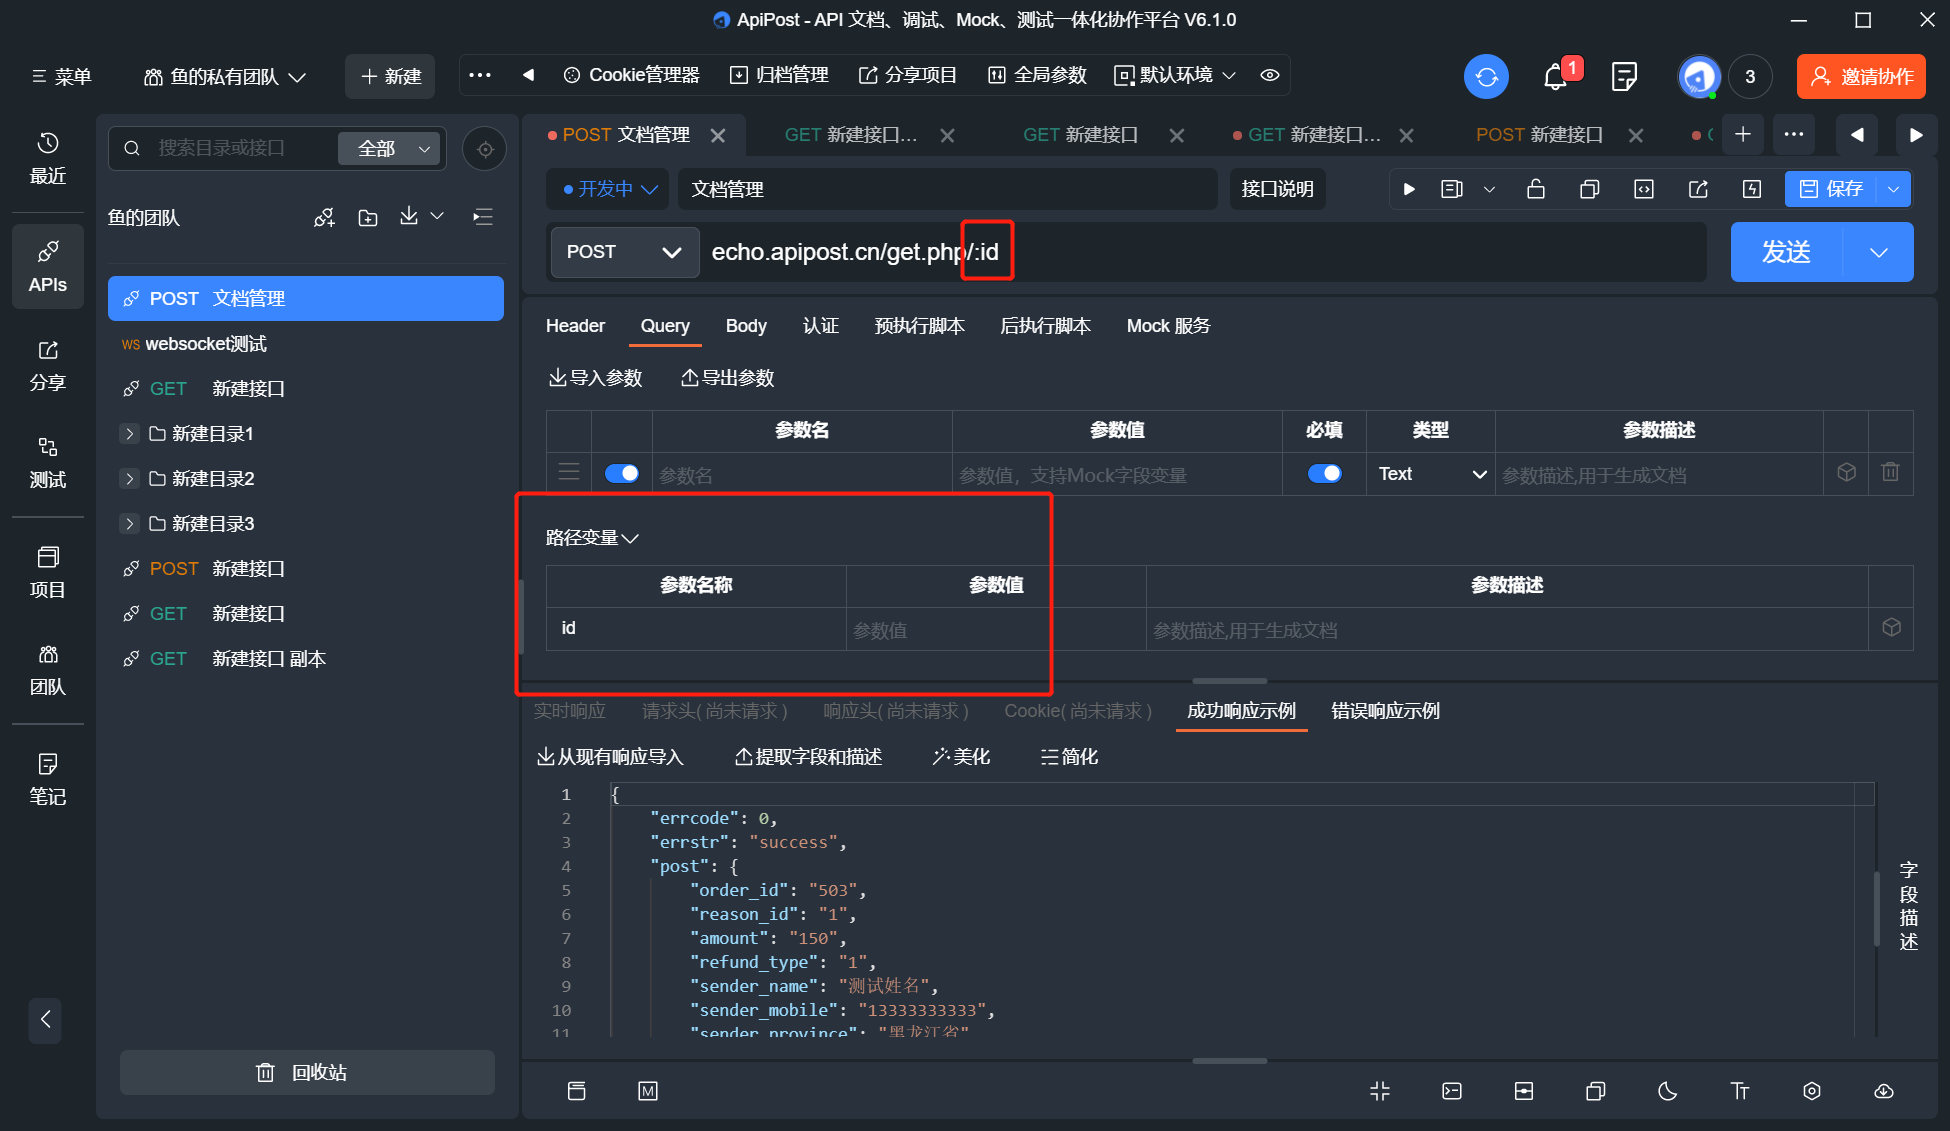The height and width of the screenshot is (1131, 1950).
Task: Open the notes icon in the top bar
Action: (x=1624, y=77)
